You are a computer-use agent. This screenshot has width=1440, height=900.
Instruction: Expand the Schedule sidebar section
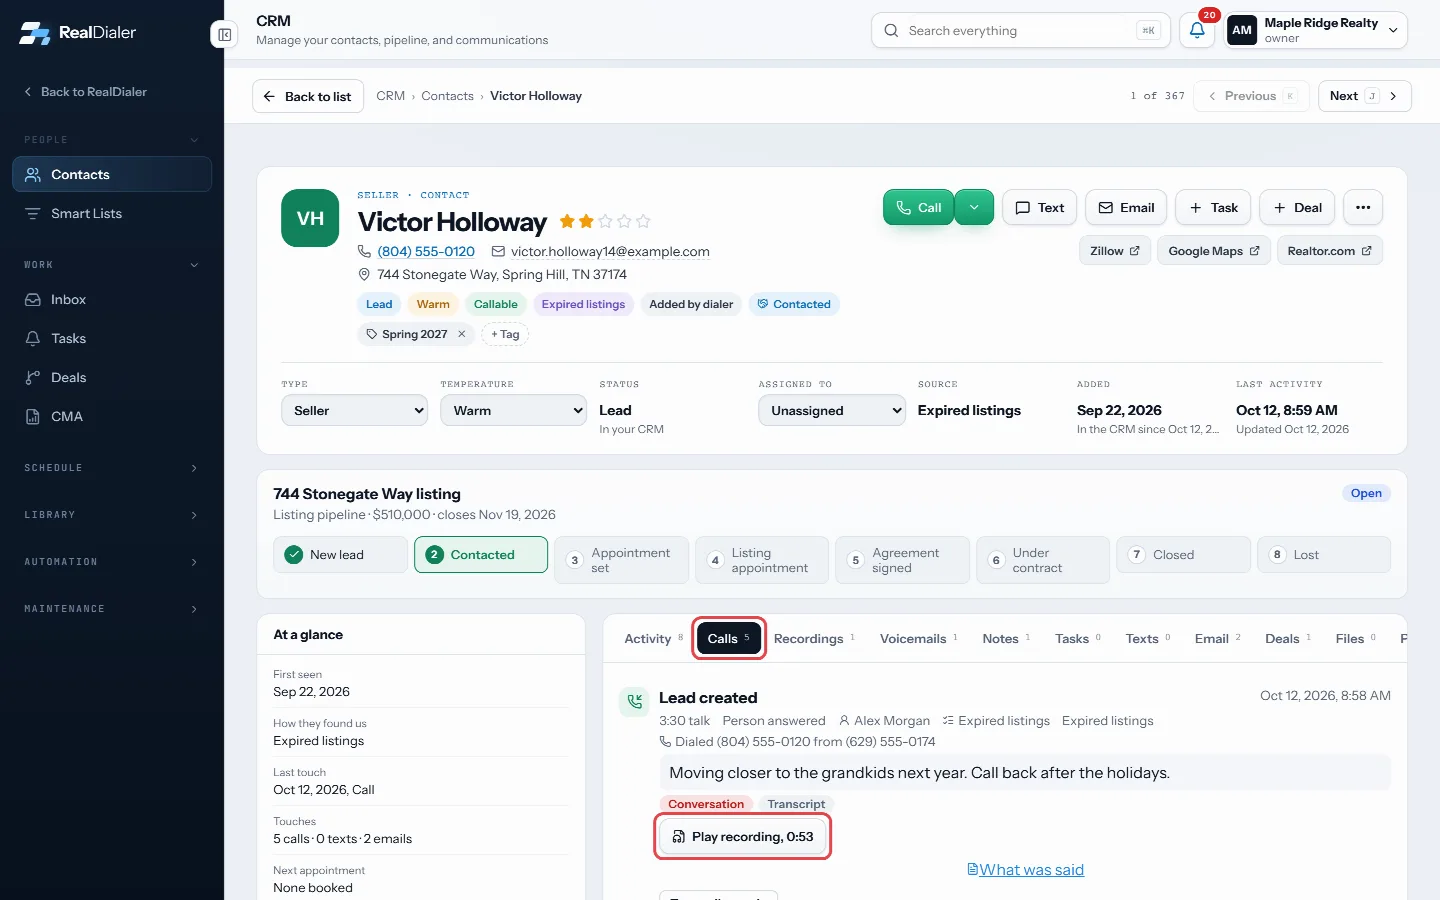(112, 468)
